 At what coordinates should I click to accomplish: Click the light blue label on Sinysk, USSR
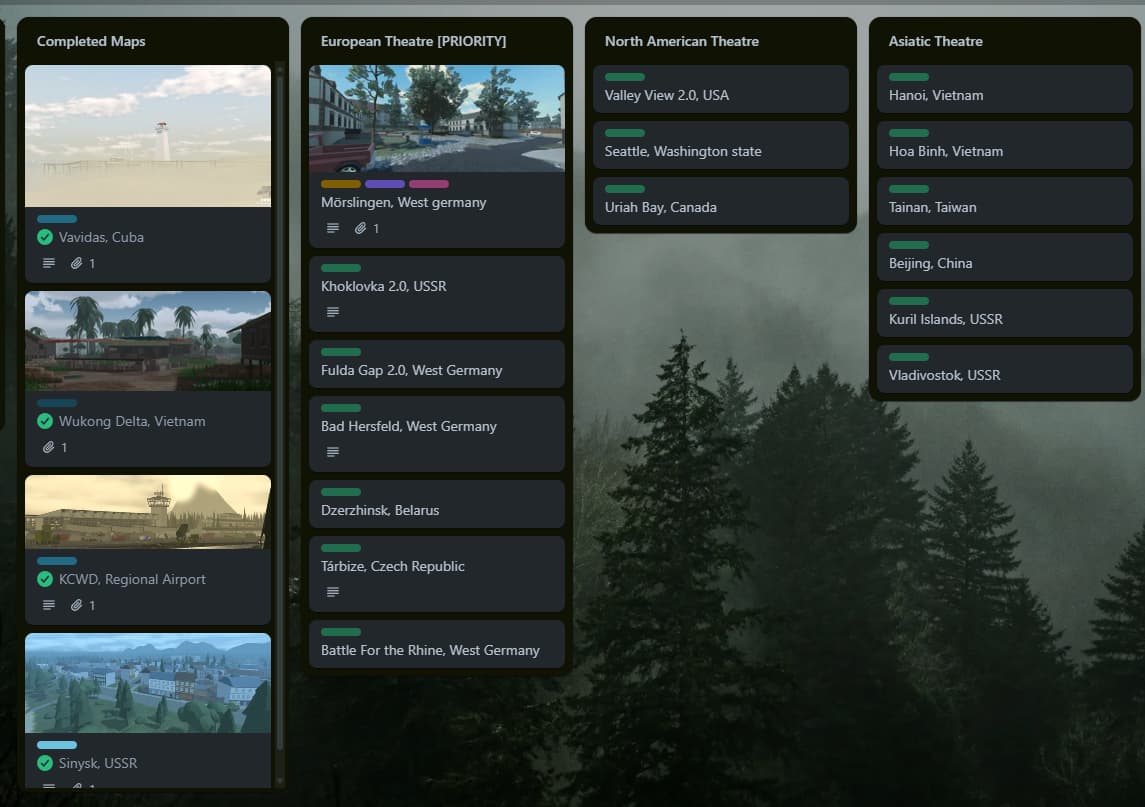(x=57, y=745)
